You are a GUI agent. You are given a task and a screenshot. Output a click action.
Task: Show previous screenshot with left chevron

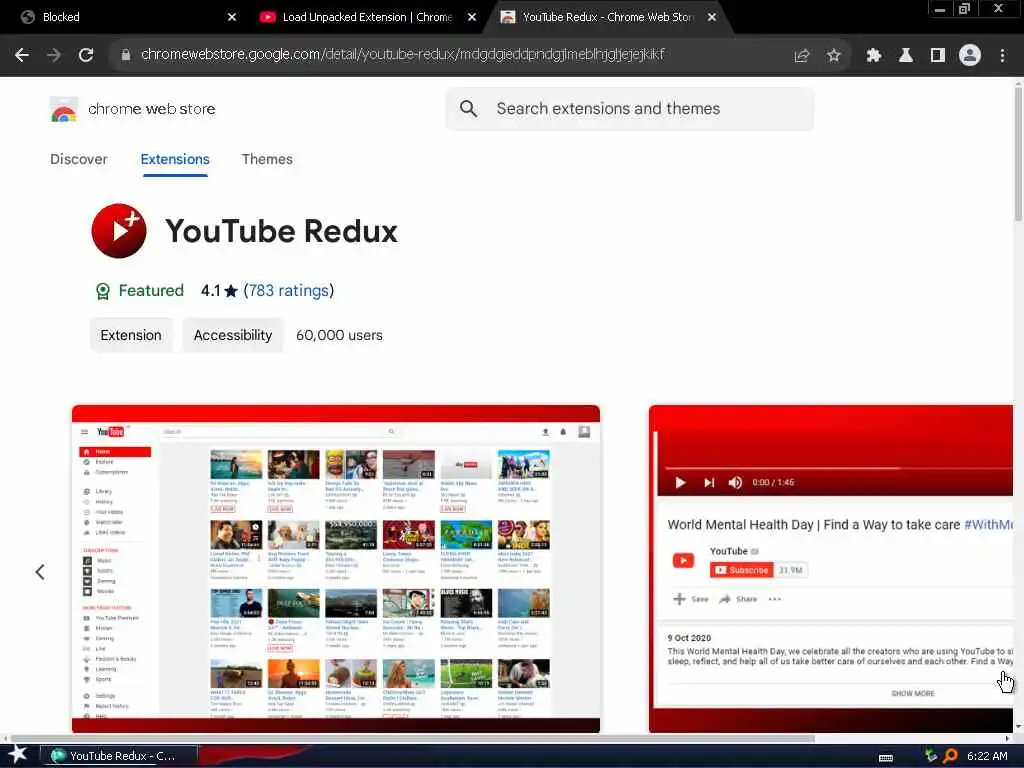(x=40, y=572)
